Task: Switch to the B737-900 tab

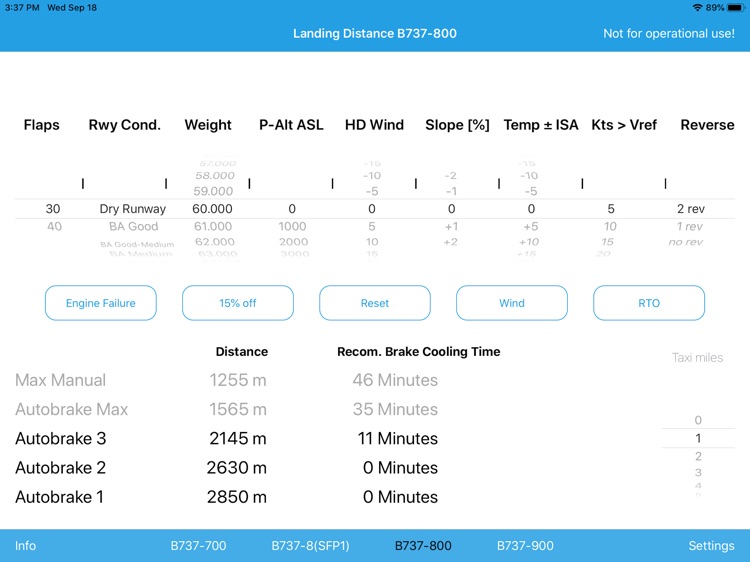Action: pyautogui.click(x=525, y=546)
